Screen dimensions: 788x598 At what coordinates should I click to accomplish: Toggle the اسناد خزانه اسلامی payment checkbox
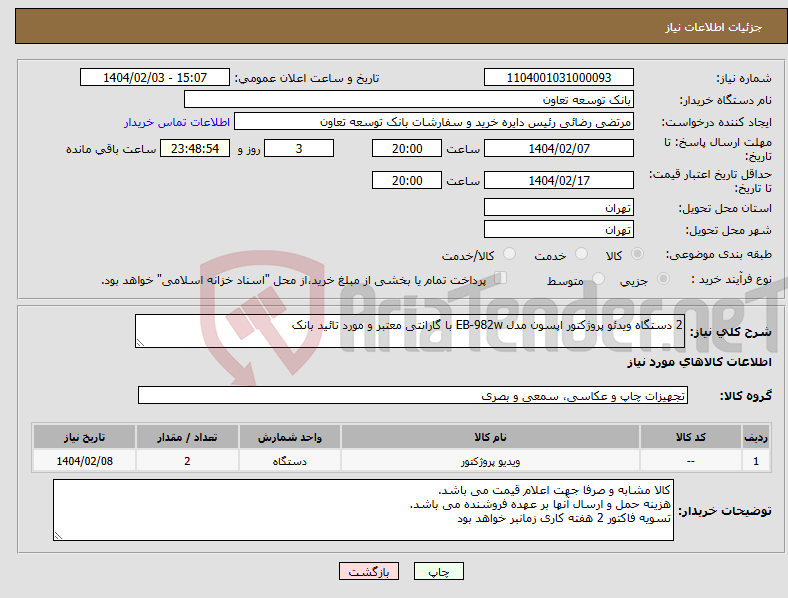(x=501, y=278)
